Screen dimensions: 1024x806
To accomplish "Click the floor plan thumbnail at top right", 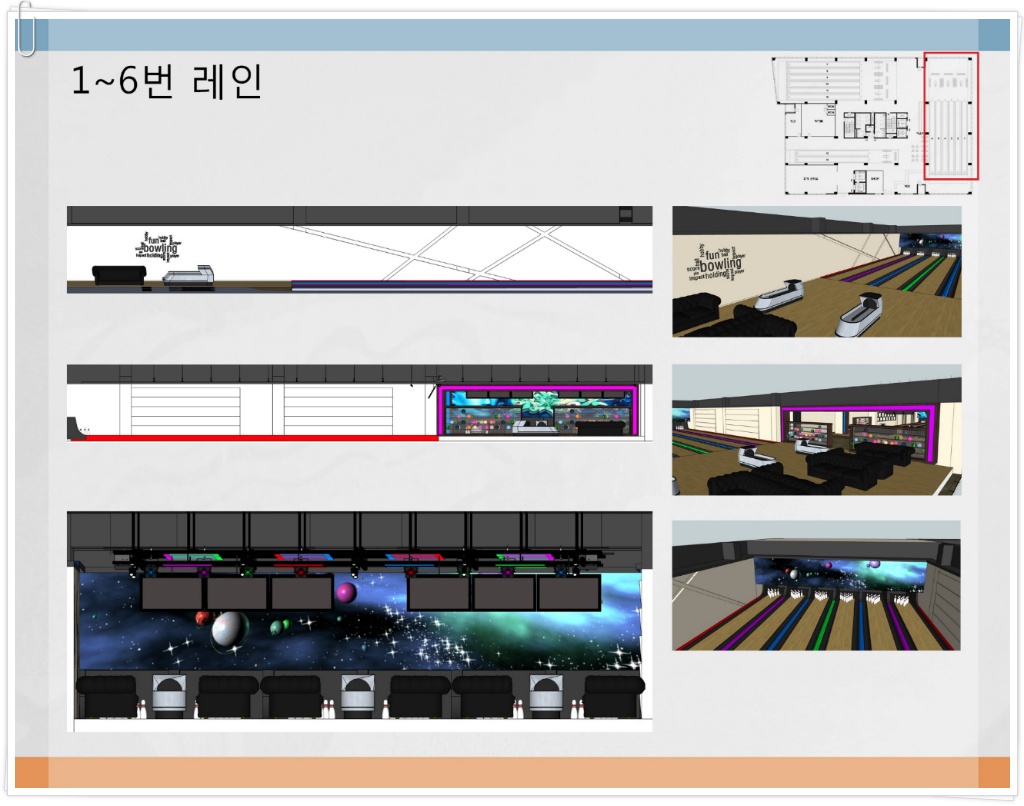I will pos(875,123).
